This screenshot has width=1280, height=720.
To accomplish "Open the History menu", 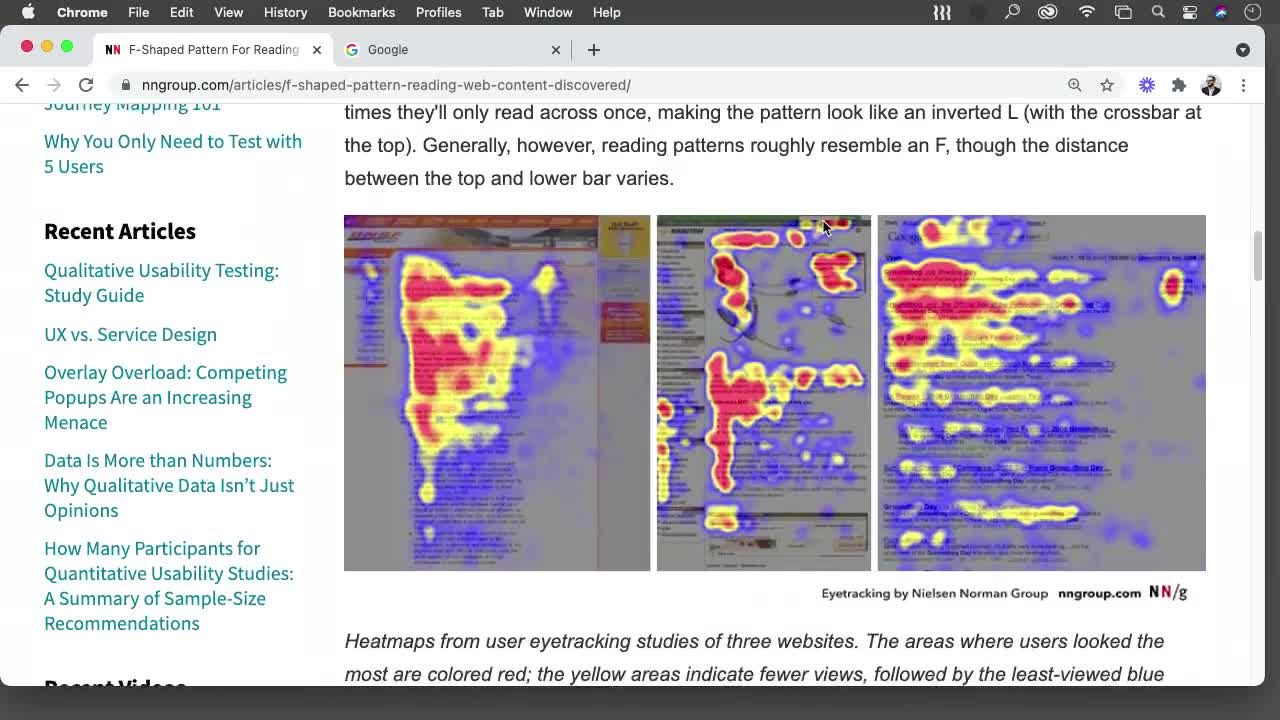I will [285, 12].
